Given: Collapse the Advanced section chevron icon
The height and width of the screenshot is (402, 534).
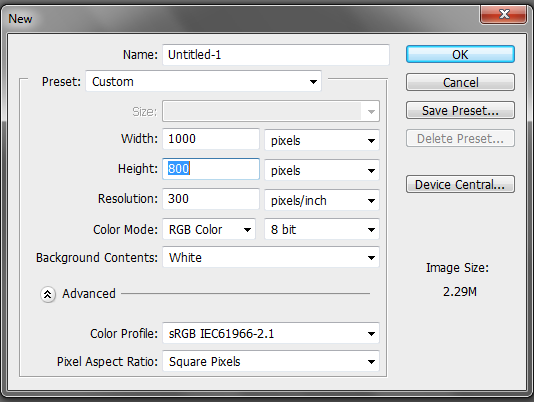Looking at the screenshot, I should point(48,294).
